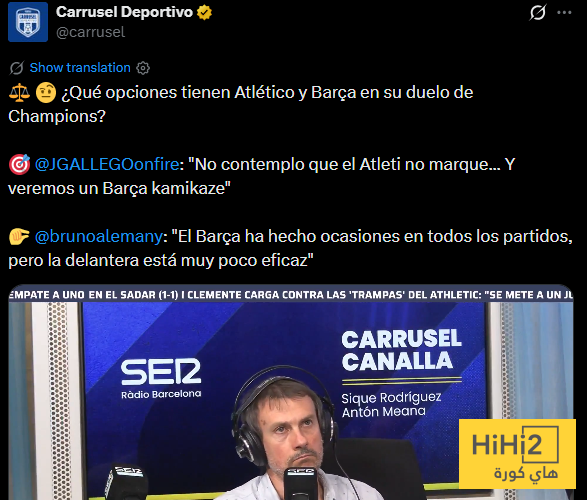This screenshot has width=587, height=500.
Task: Click the balance scale emoji
Action: 19,92
